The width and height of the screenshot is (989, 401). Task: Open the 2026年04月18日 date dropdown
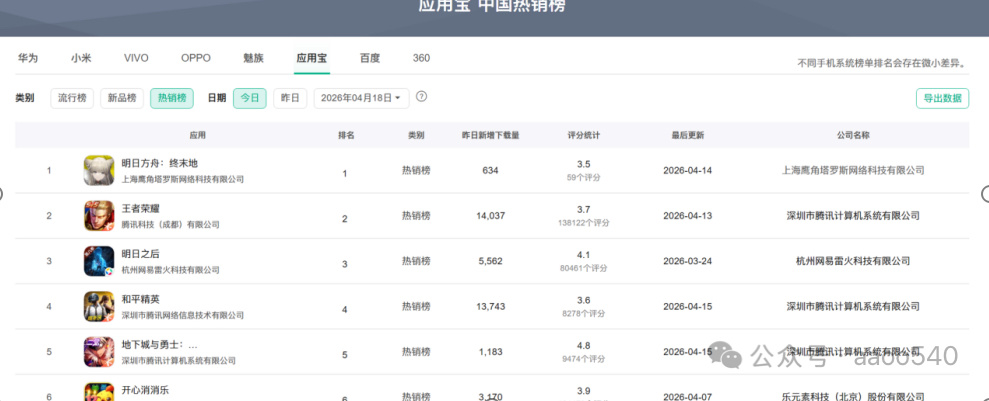(x=361, y=98)
